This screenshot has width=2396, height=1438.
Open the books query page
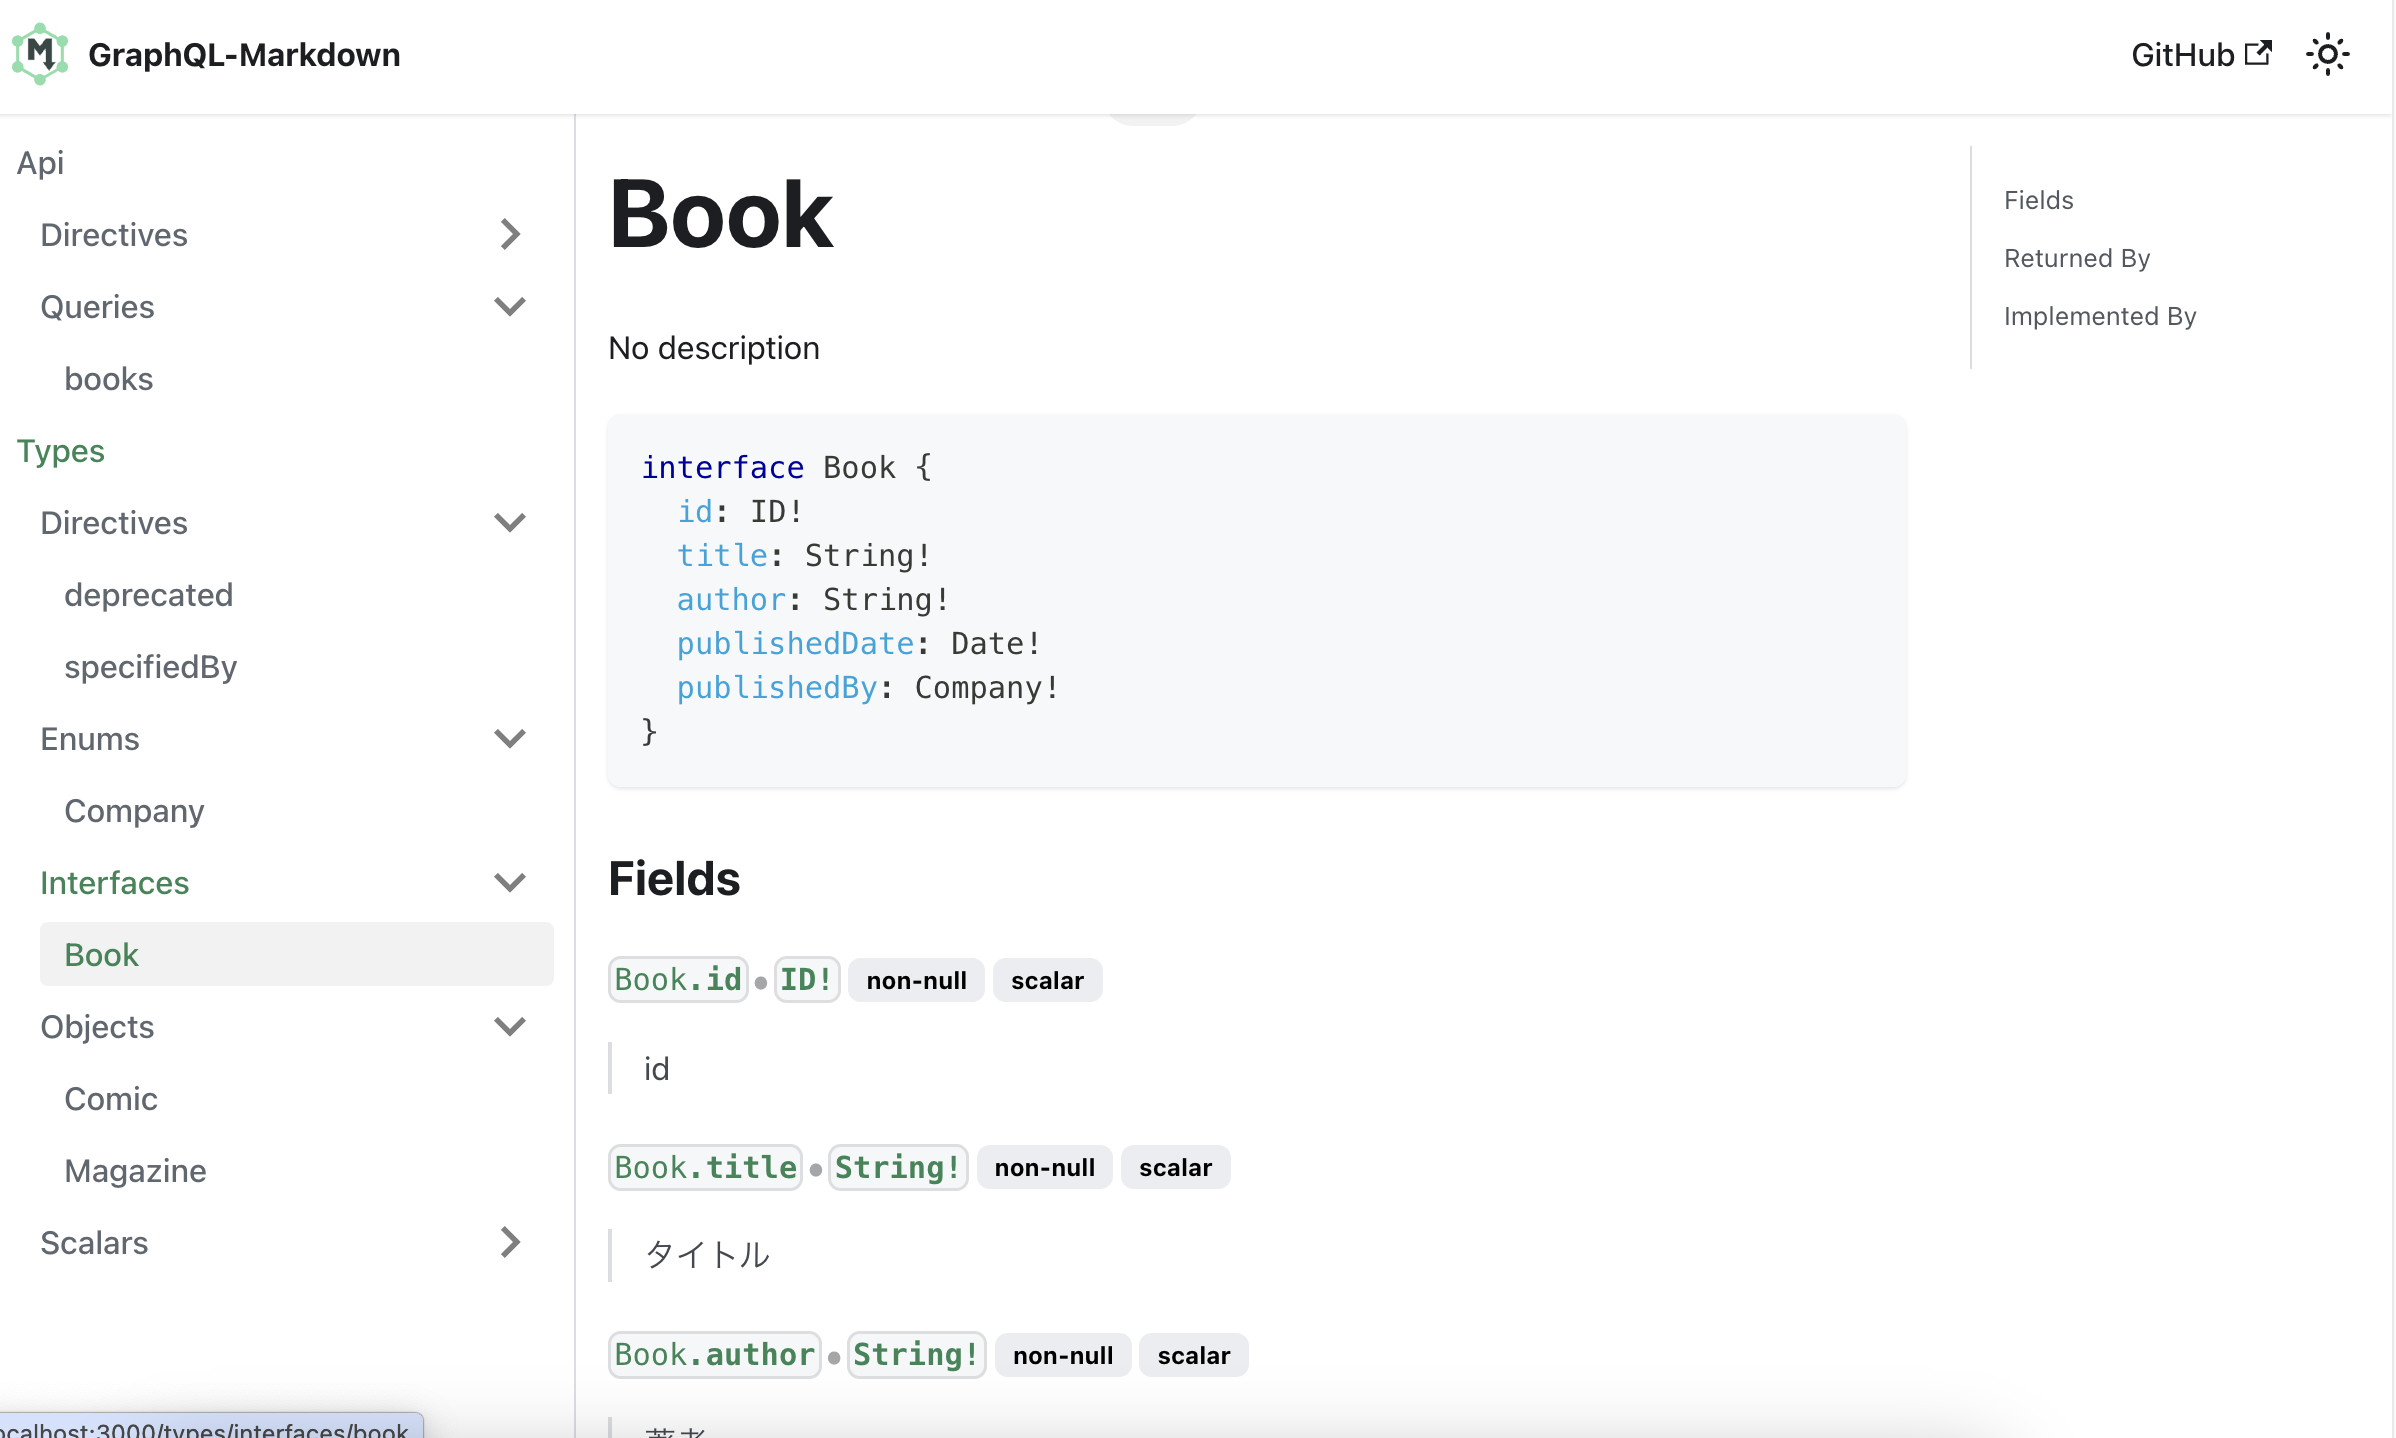point(109,378)
